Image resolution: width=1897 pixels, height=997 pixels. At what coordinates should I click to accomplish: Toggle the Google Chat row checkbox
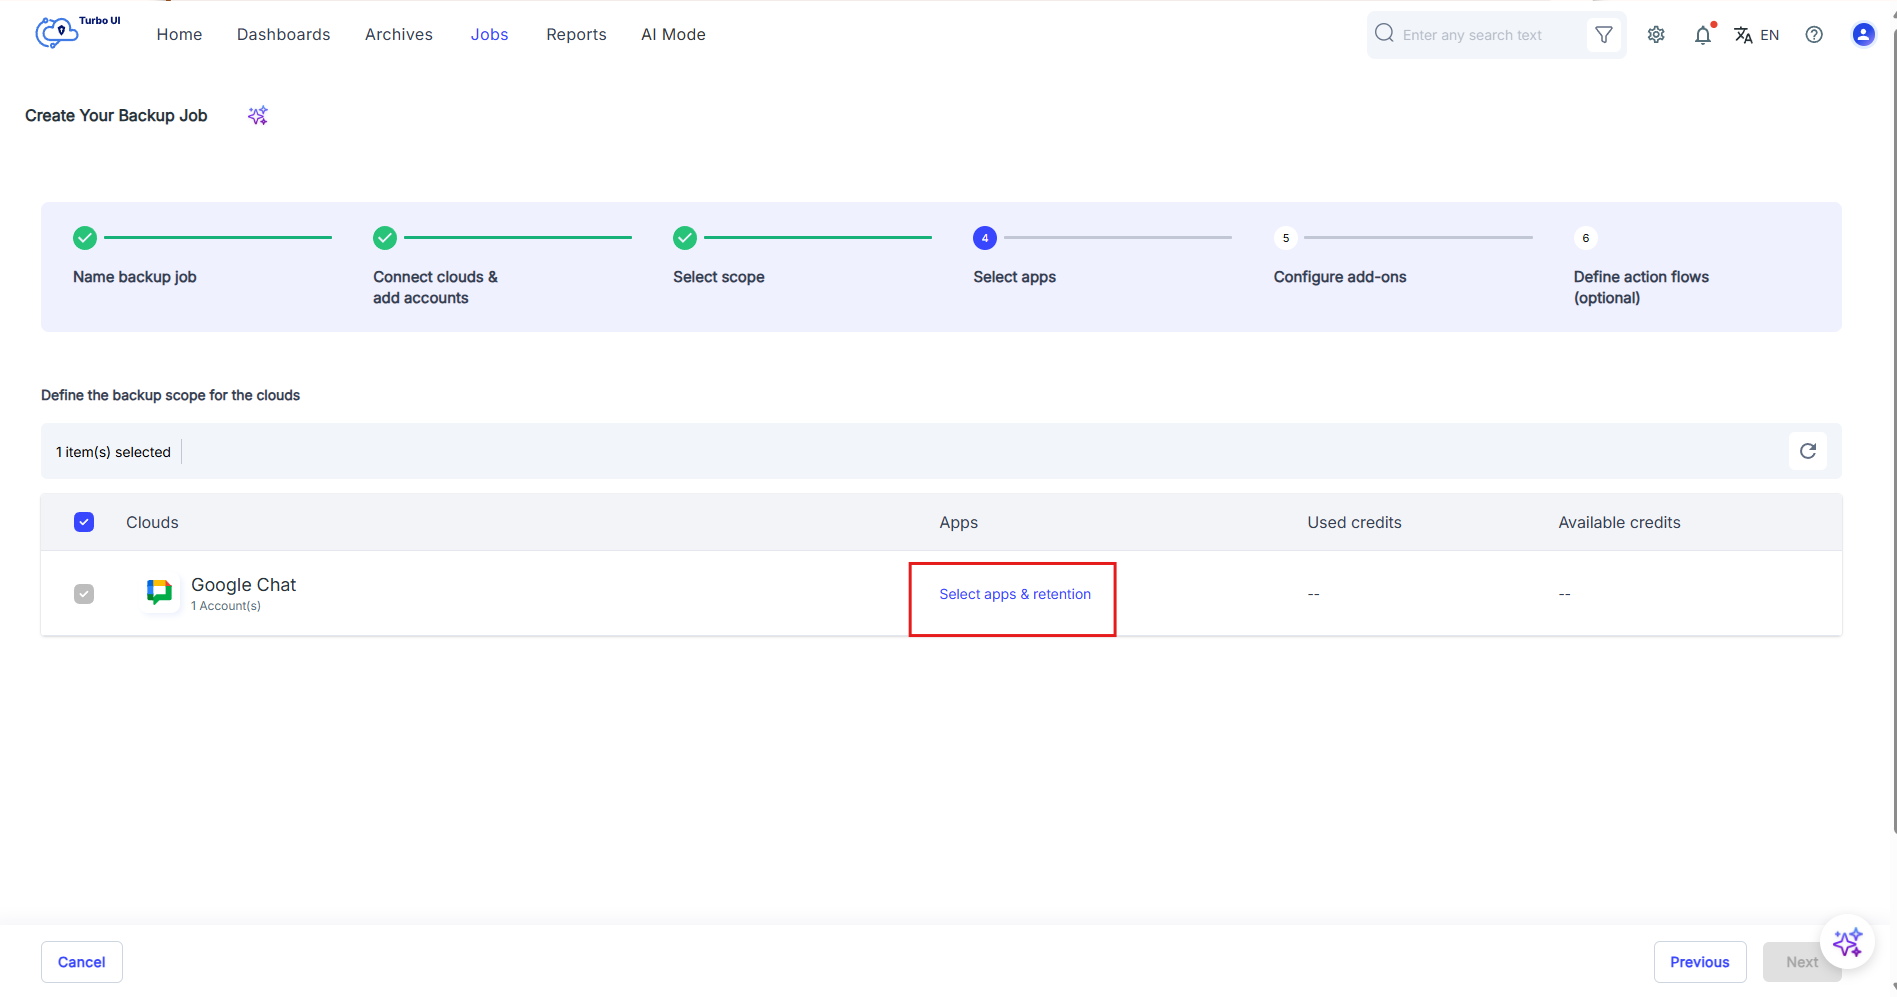[84, 594]
